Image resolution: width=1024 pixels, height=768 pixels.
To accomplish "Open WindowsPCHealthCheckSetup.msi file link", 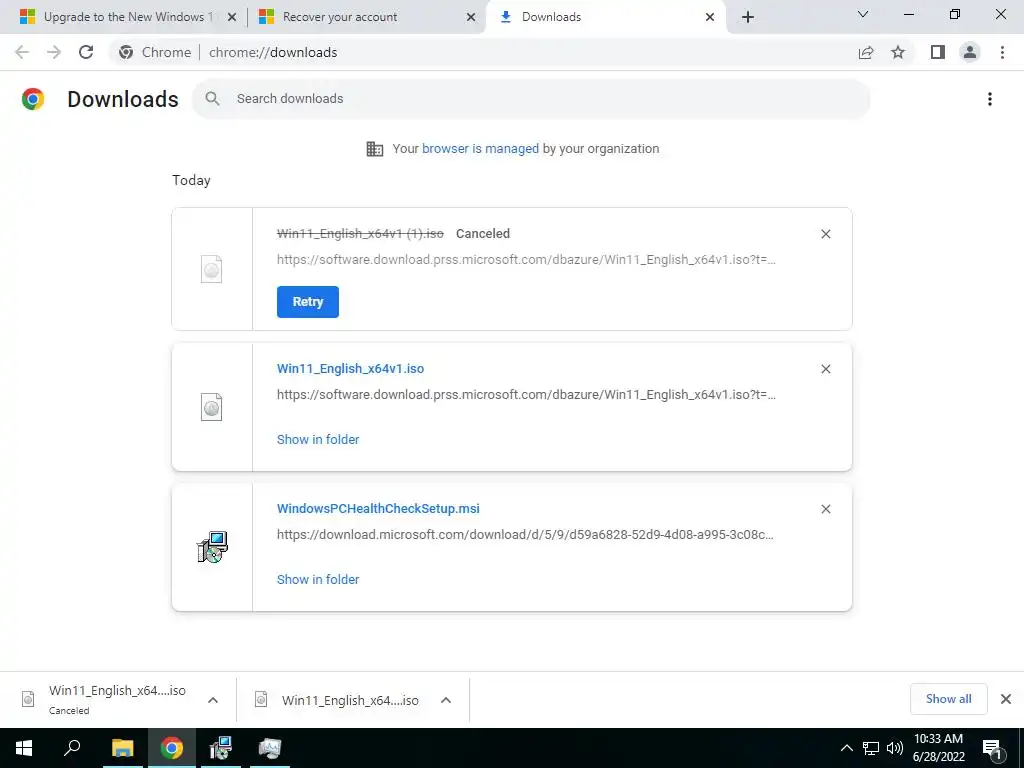I will pos(378,509).
